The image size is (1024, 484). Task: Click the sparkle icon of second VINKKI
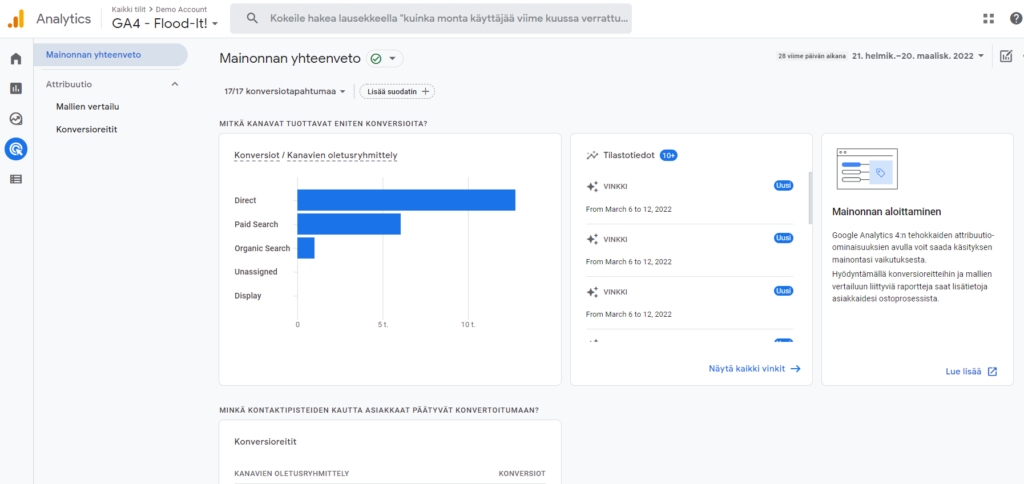592,239
